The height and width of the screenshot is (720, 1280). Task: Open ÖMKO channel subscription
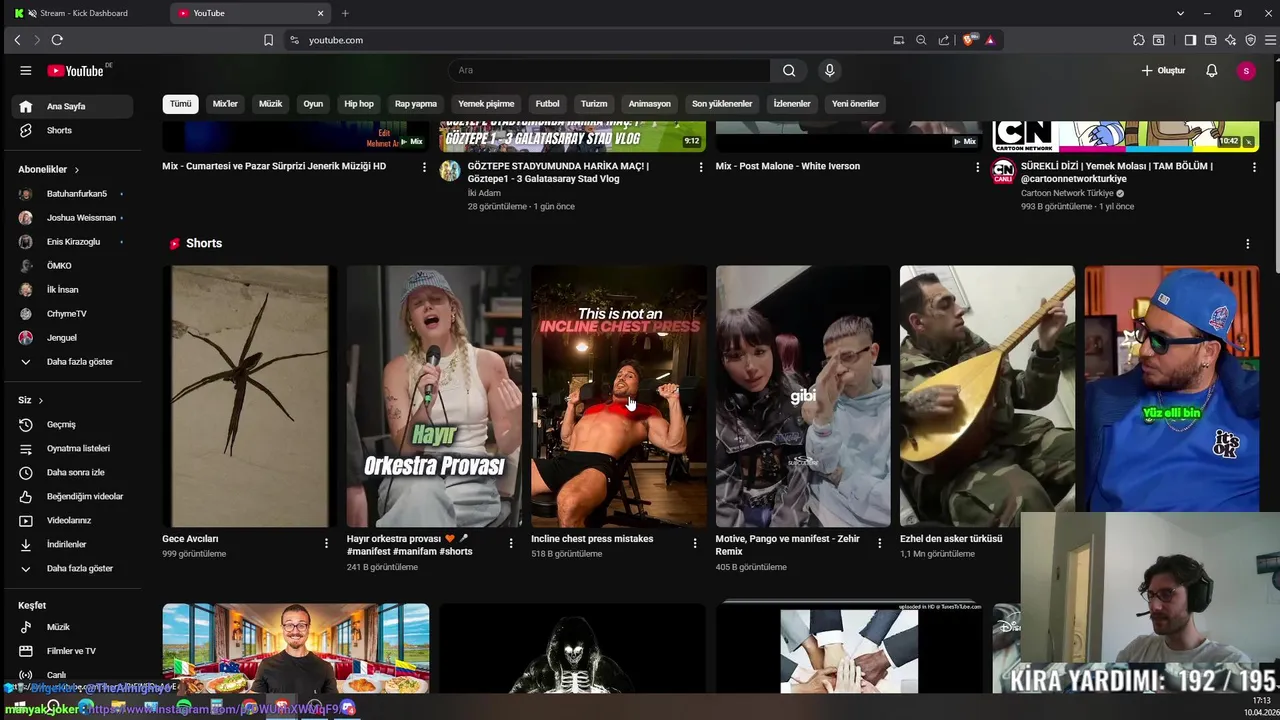[x=74, y=266]
